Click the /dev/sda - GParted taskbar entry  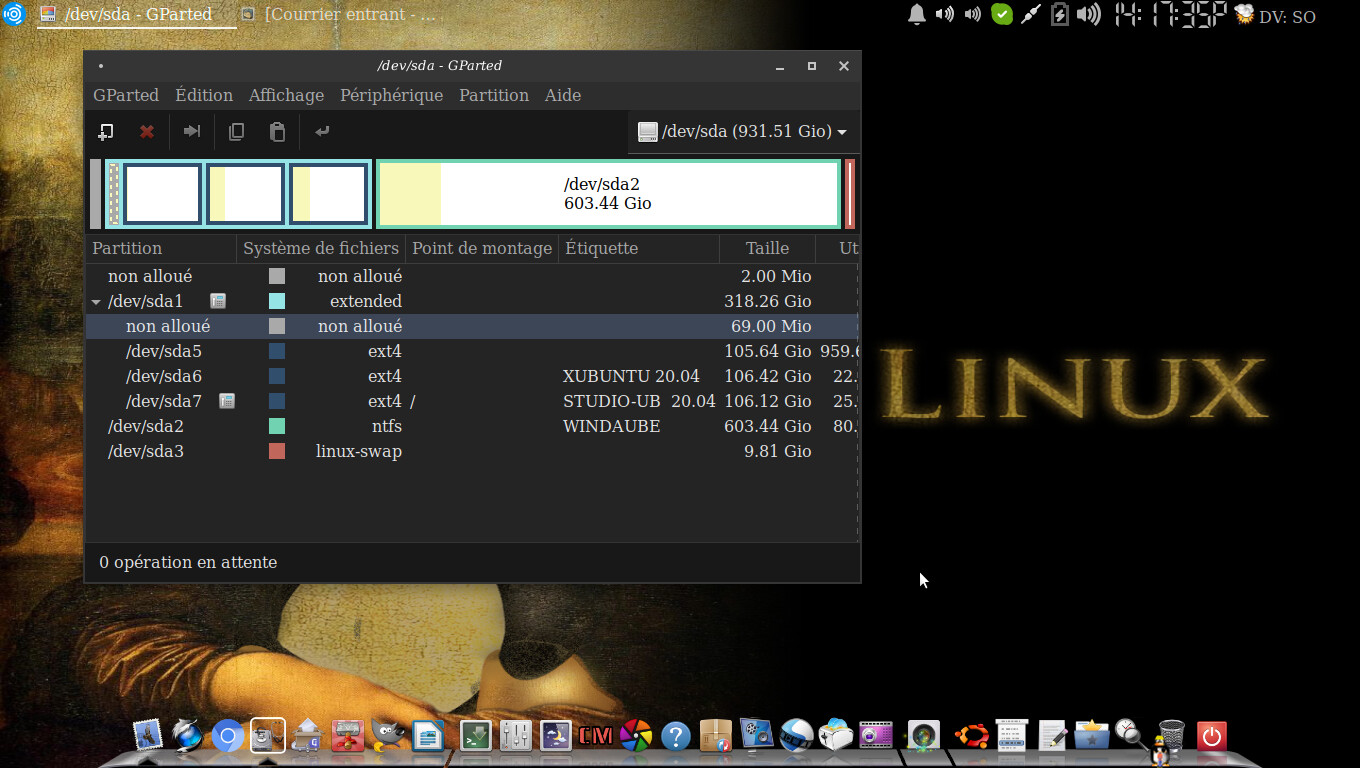[x=136, y=15]
